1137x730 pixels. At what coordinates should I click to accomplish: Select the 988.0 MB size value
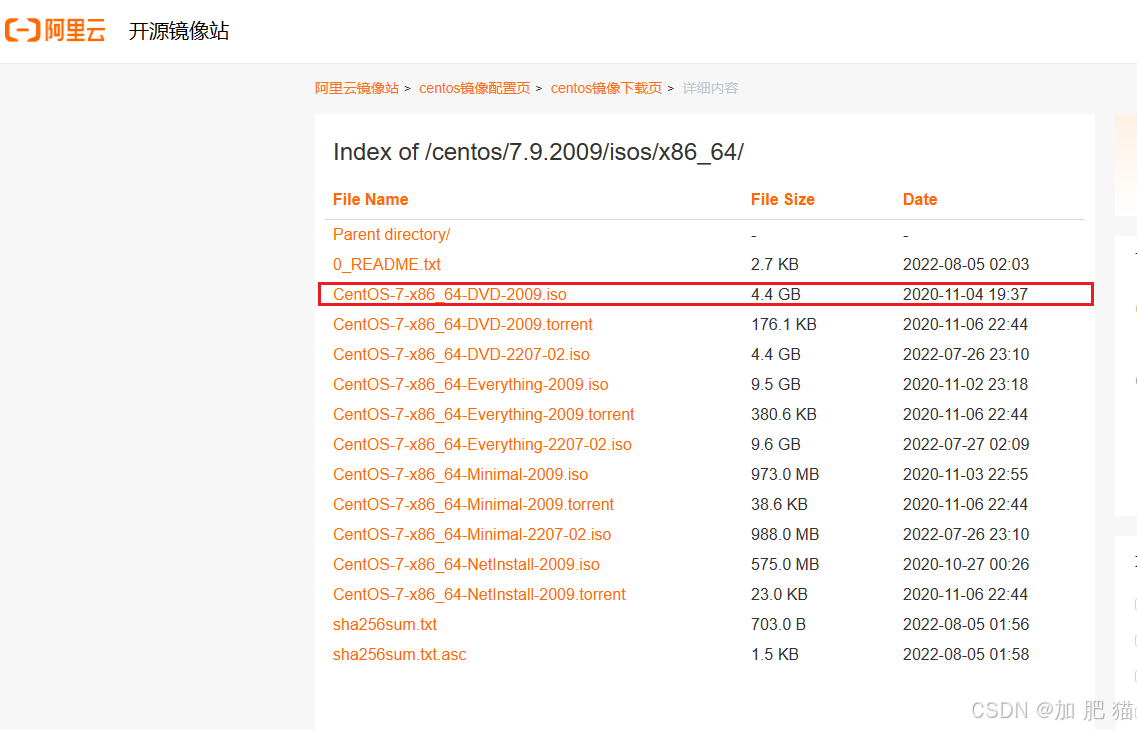click(x=785, y=534)
